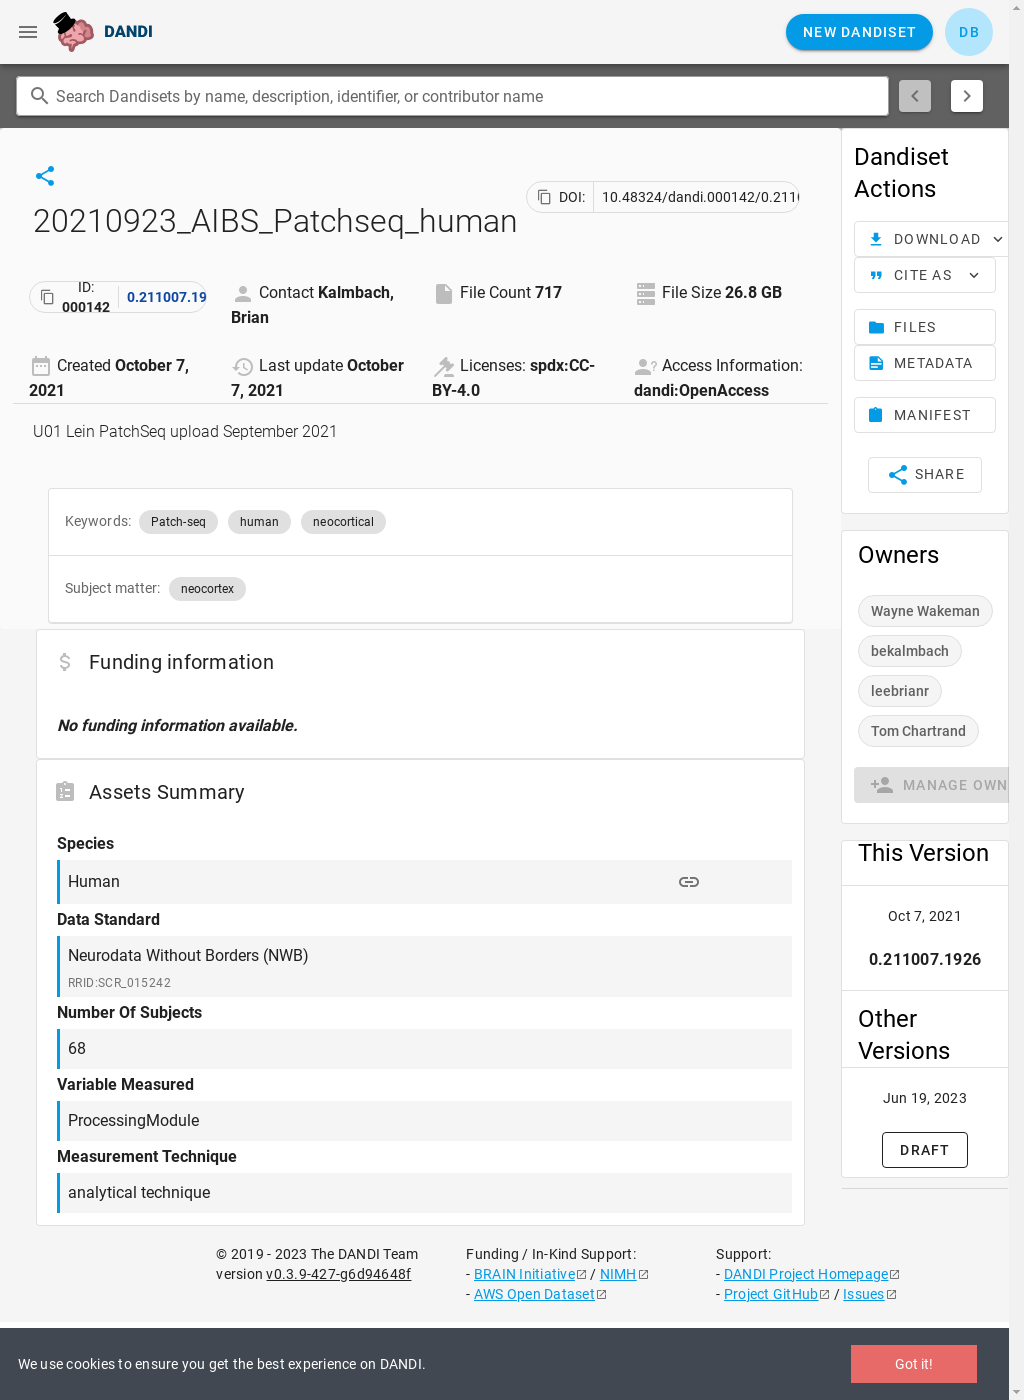Viewport: 1024px width, 1400px height.
Task: Click Share button in Dandiset Actions
Action: (925, 475)
